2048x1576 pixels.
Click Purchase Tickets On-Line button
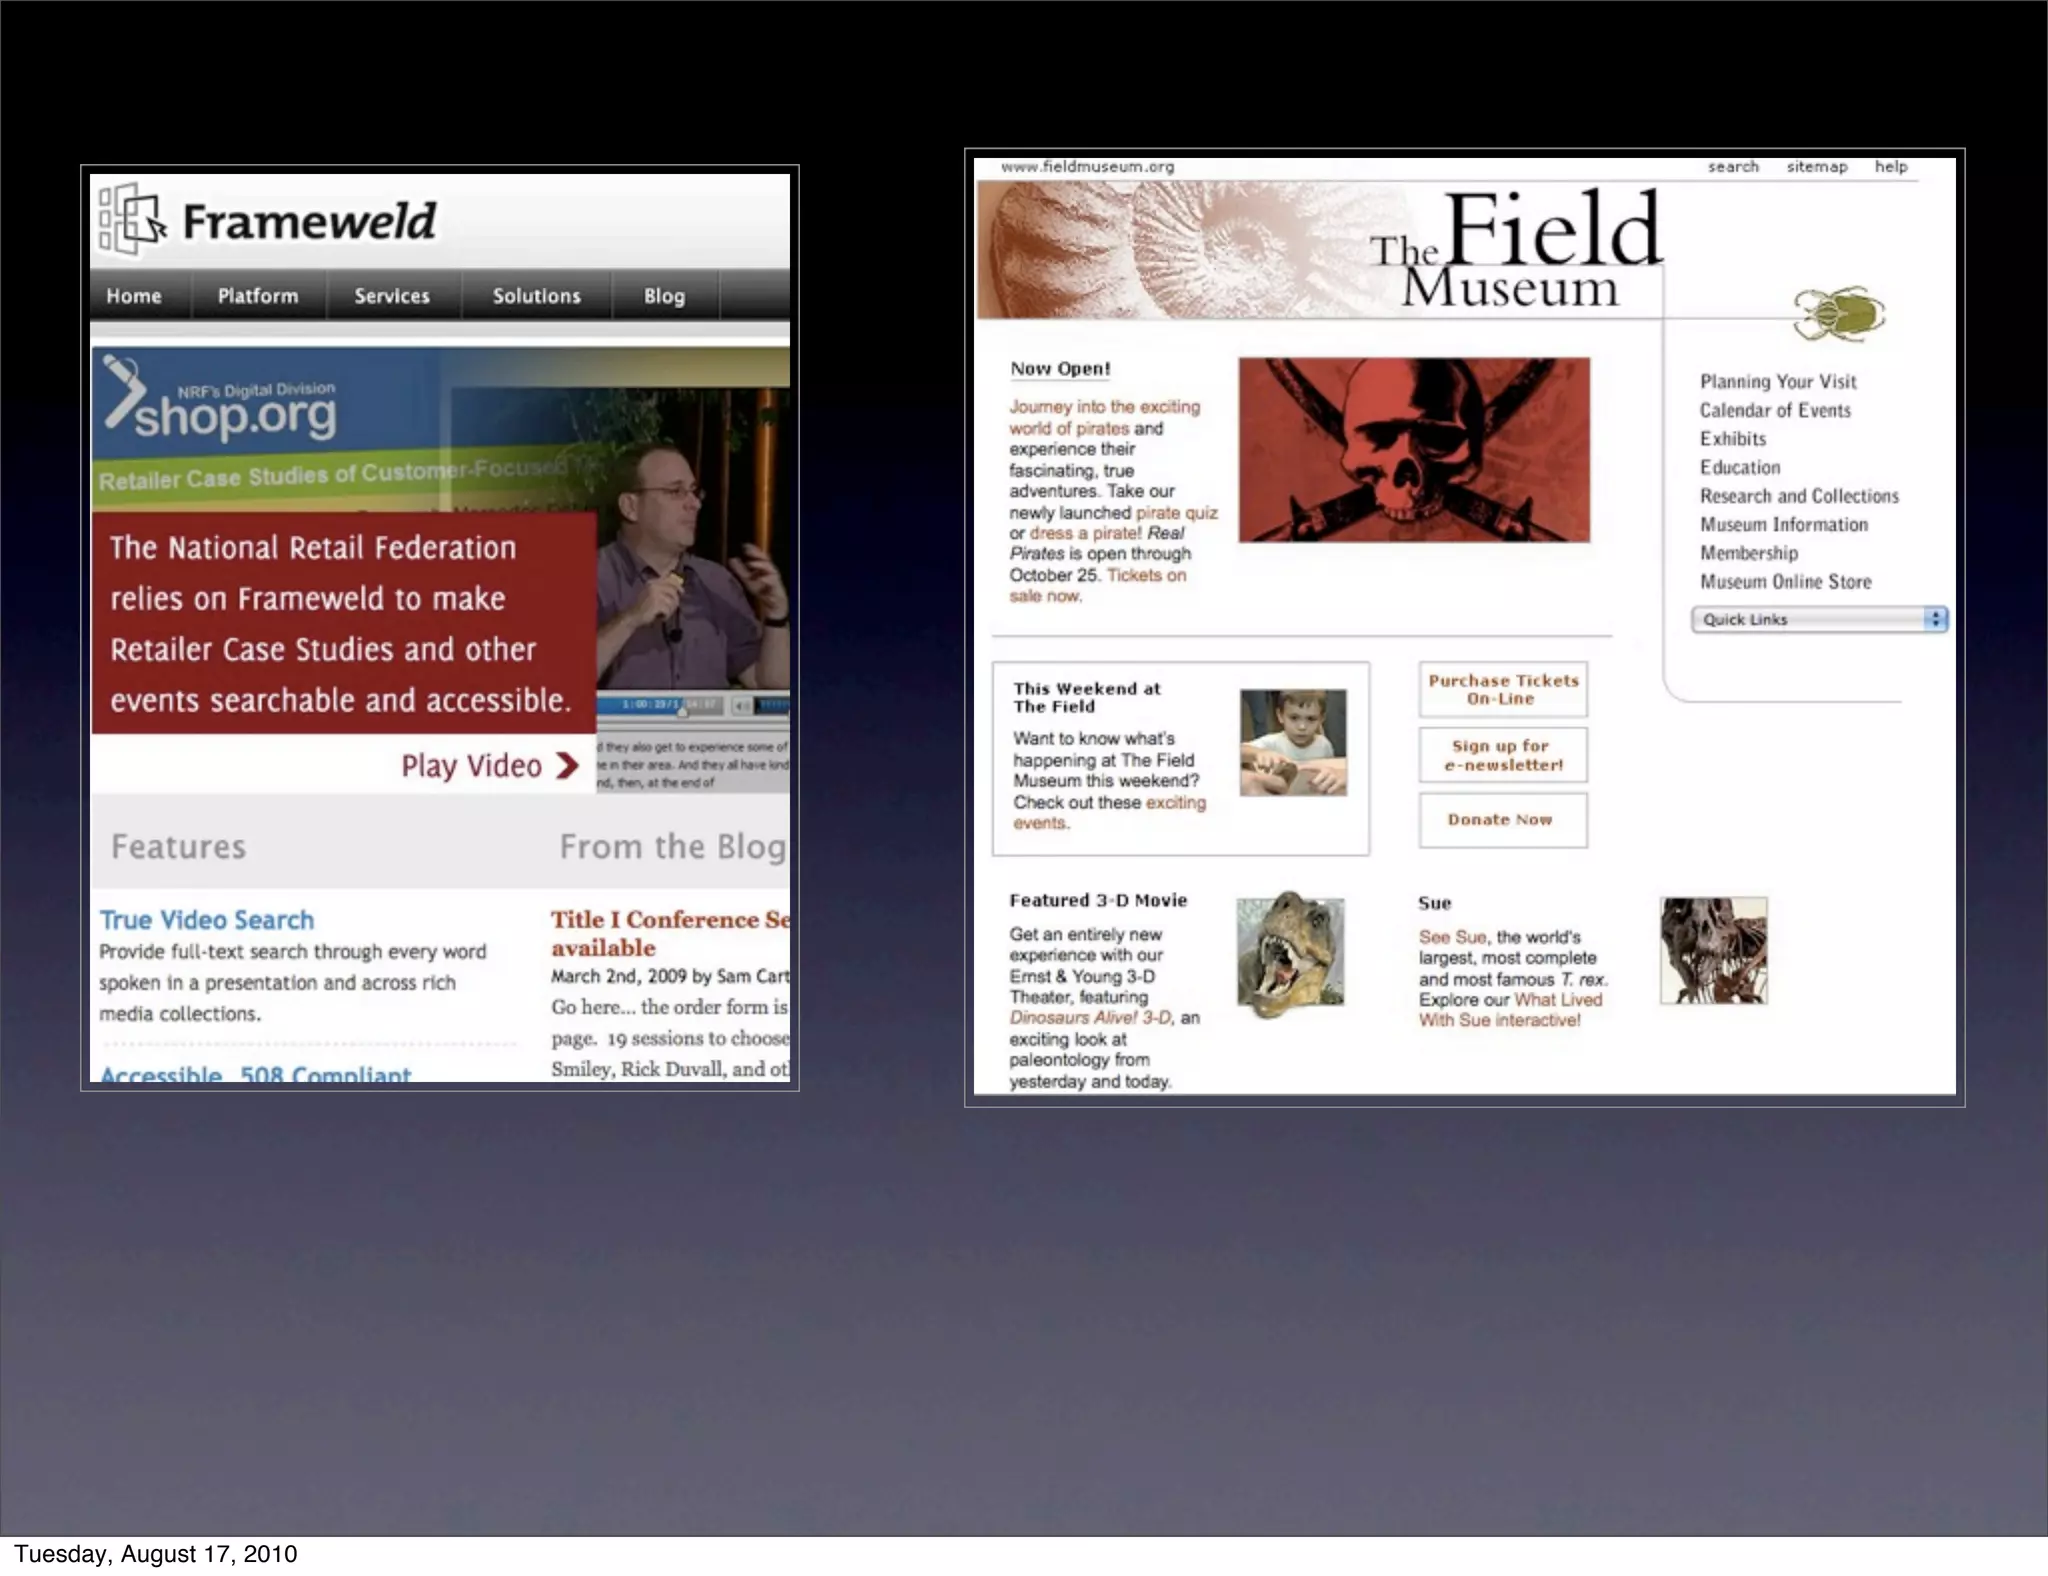(1502, 689)
